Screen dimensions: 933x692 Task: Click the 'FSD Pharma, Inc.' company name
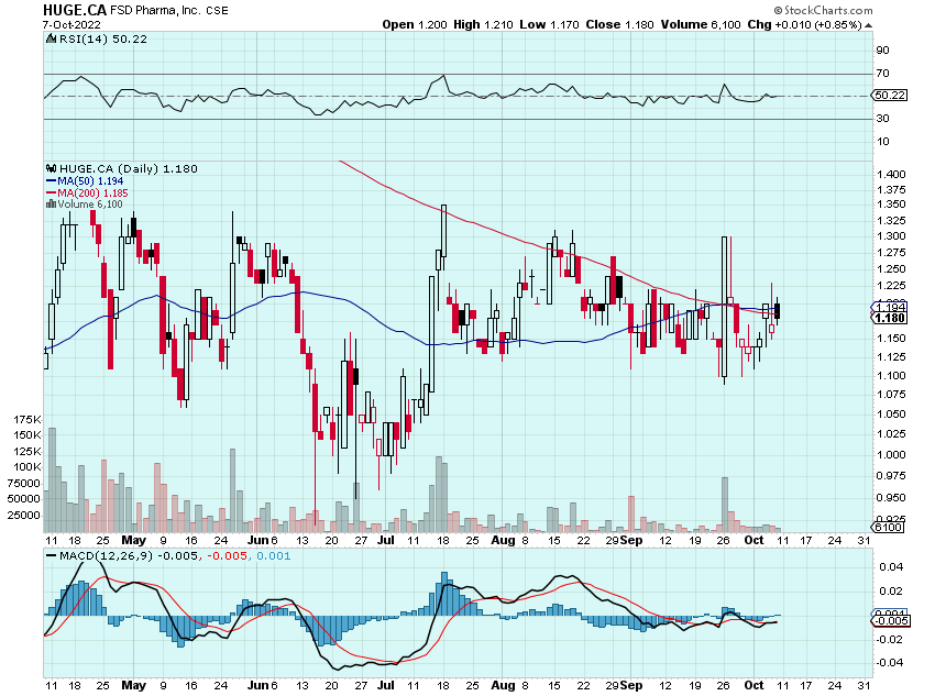[x=155, y=11]
